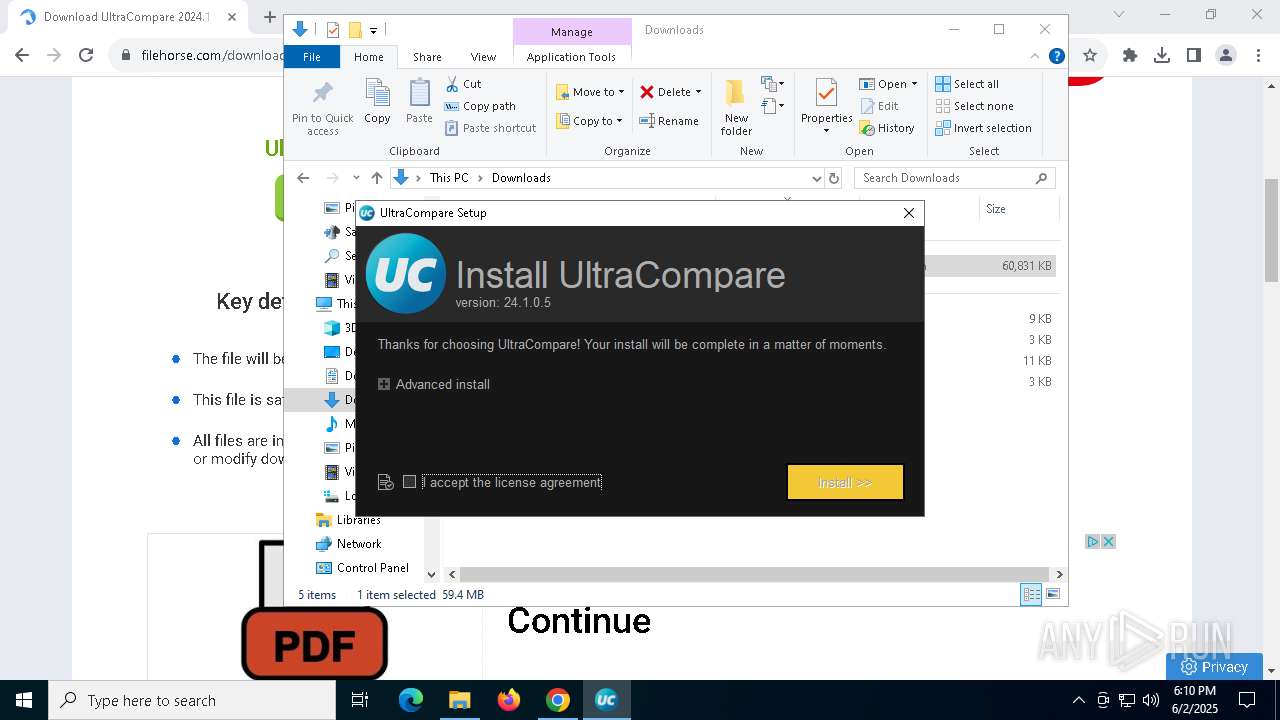Screen dimensions: 1280x720
Task: Select Control Panel in navigation pane
Action: pos(372,568)
